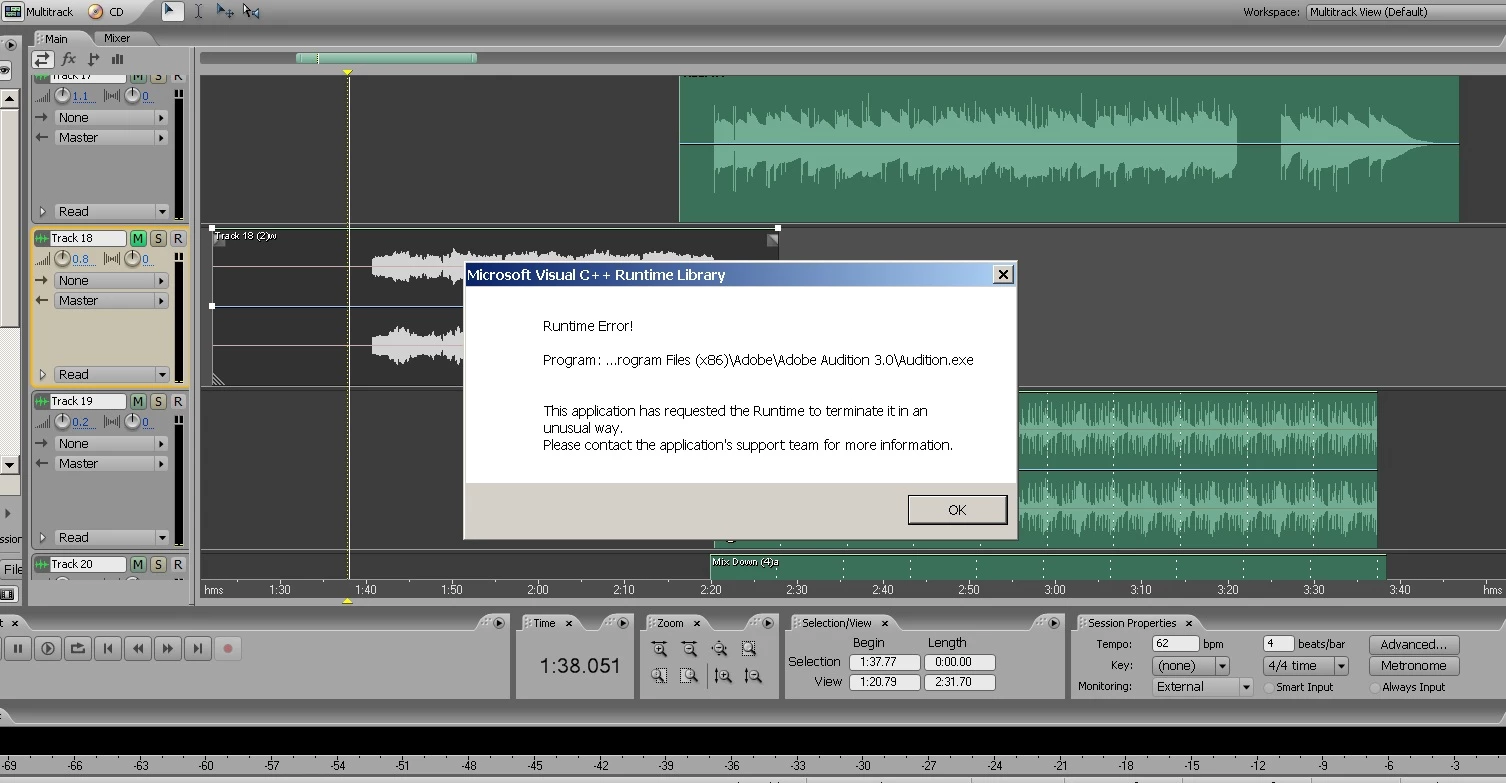
Task: Open Advanced session properties
Action: click(x=1413, y=645)
